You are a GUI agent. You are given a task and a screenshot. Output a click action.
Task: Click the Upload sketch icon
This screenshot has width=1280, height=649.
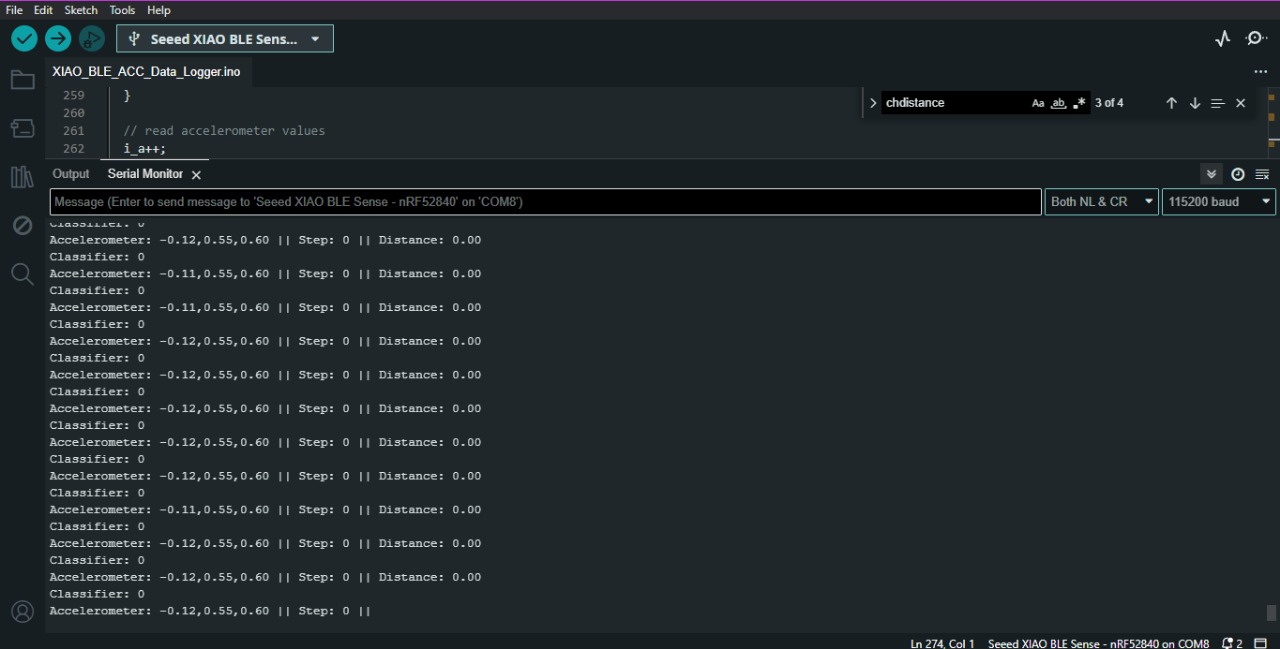point(57,38)
